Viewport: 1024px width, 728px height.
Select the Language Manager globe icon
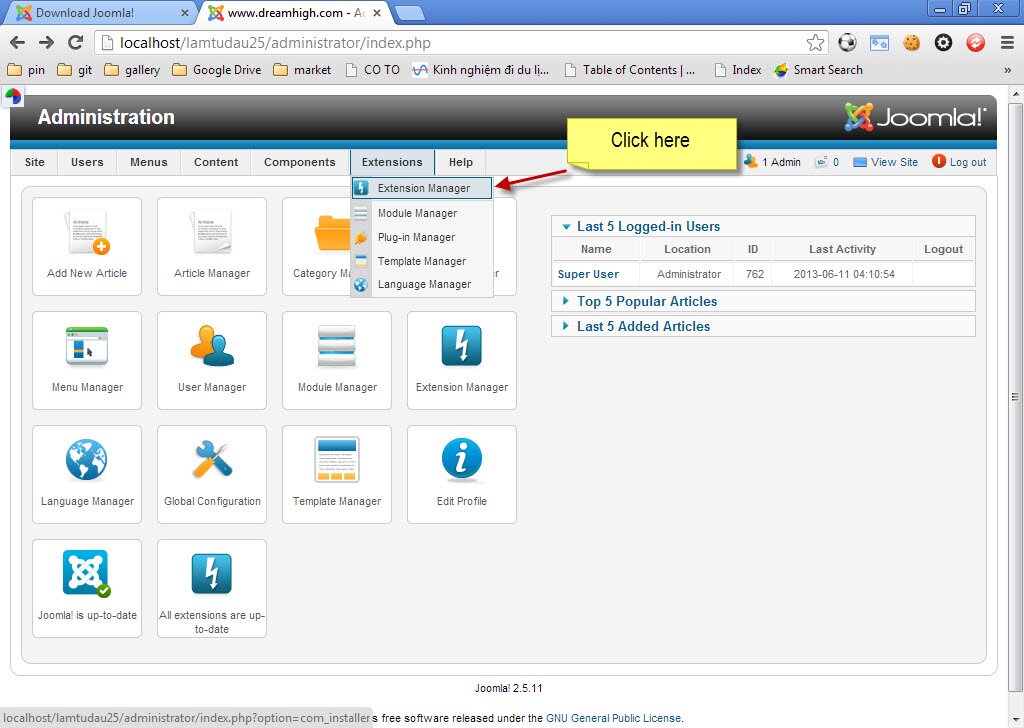point(87,473)
